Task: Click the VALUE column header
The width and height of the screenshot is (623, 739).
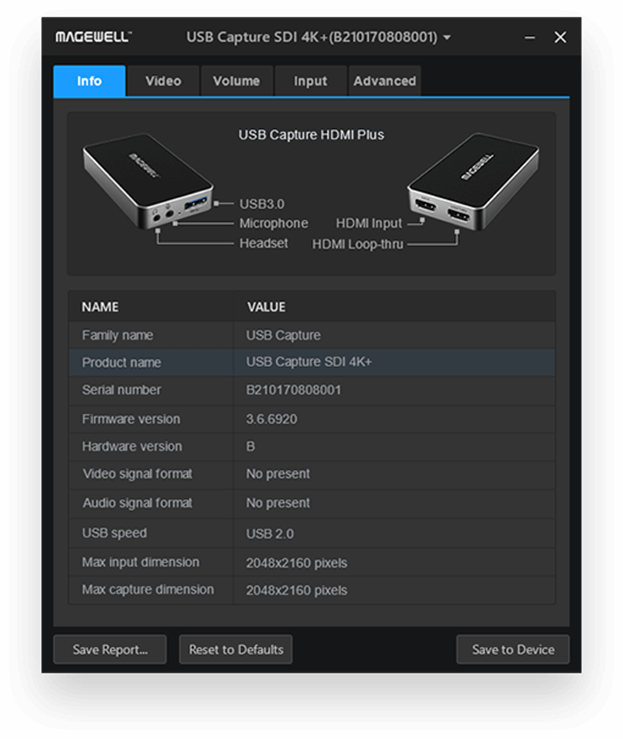Action: tap(266, 307)
